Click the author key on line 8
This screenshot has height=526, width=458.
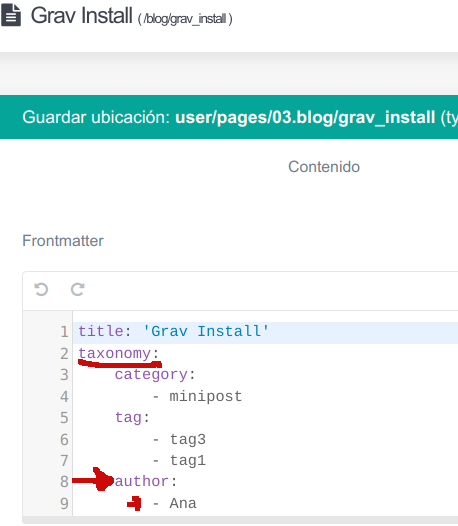click(142, 482)
